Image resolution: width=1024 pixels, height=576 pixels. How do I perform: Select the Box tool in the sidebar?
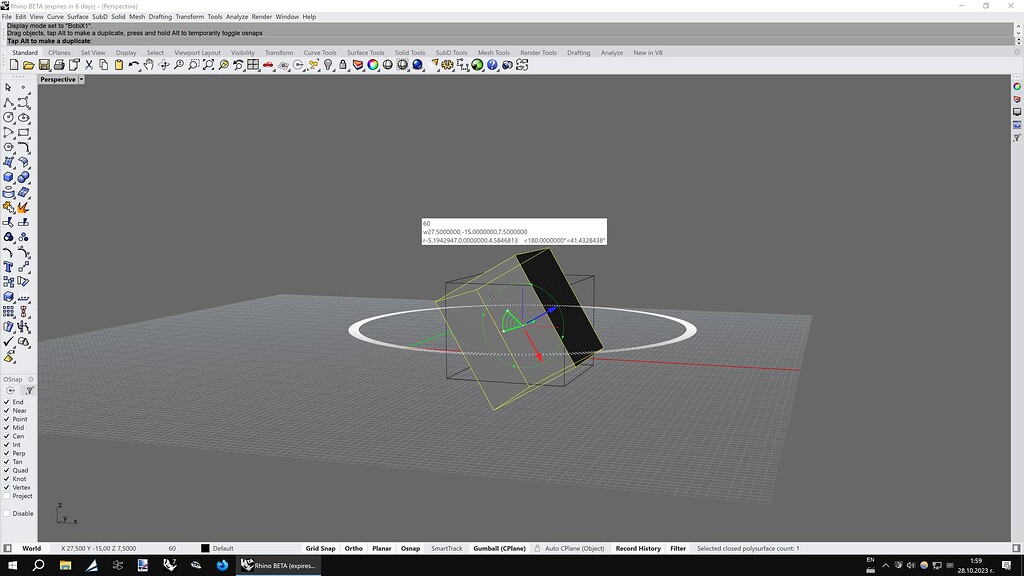[8, 176]
